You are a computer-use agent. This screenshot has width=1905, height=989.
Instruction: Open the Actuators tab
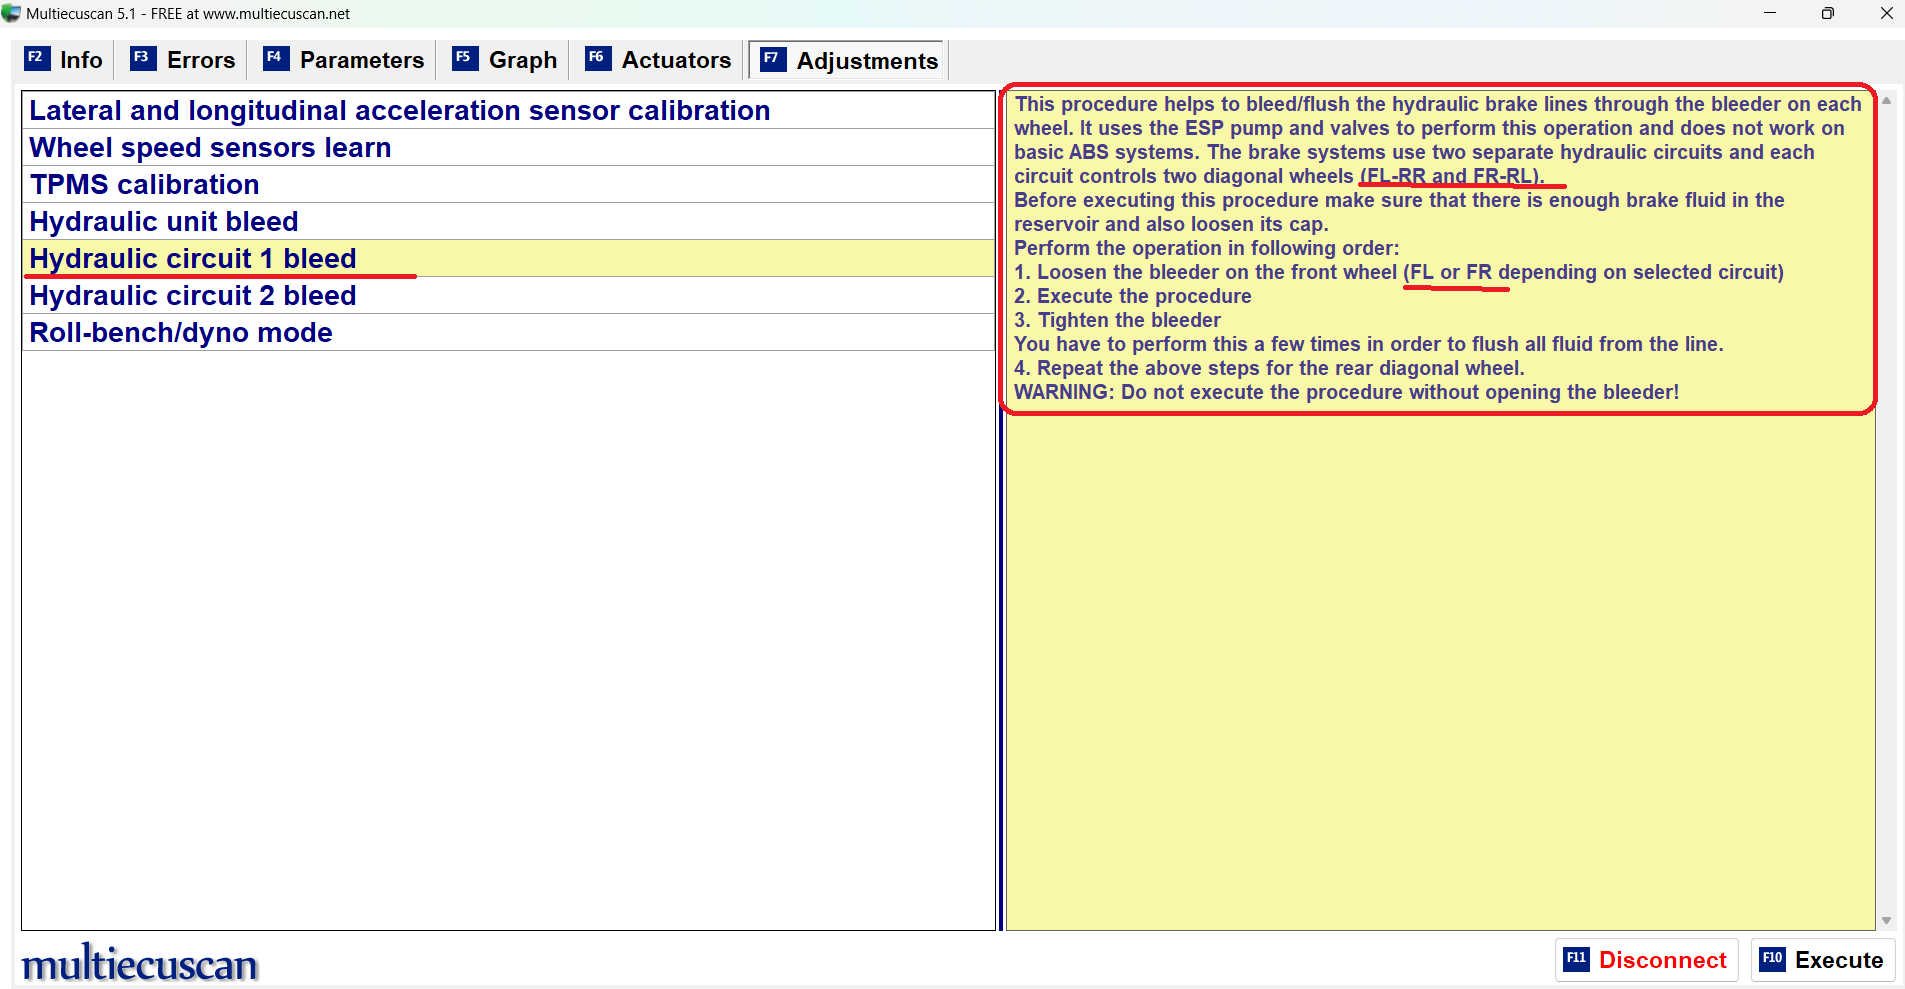(x=659, y=60)
